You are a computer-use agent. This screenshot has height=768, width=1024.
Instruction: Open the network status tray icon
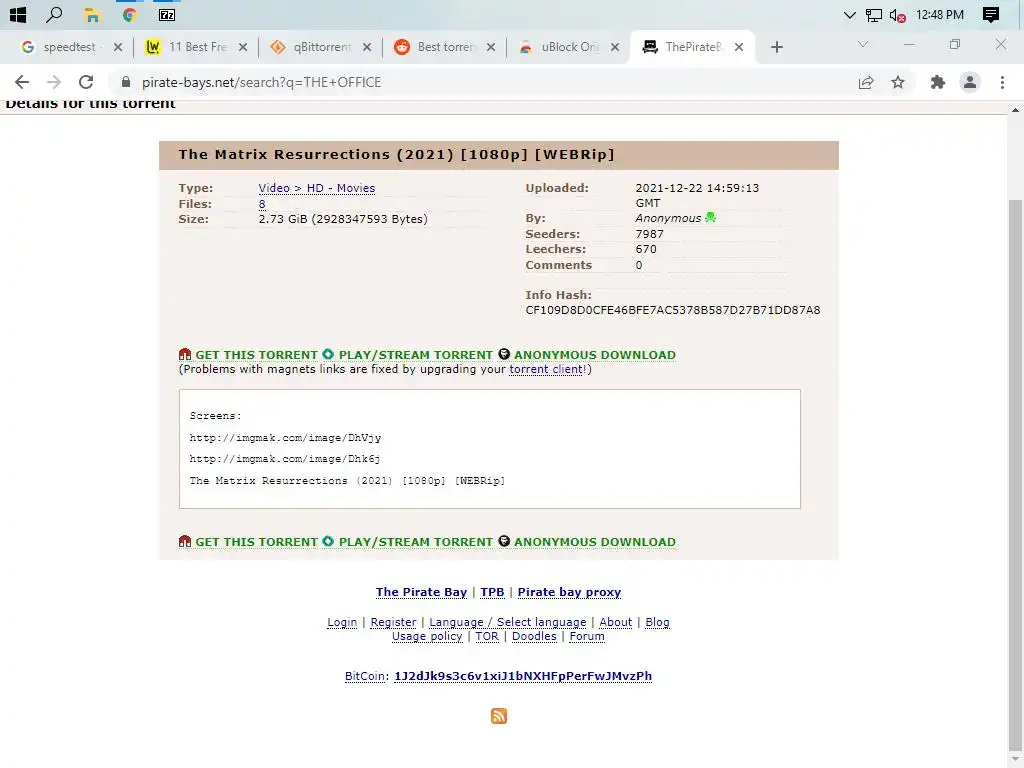(873, 15)
